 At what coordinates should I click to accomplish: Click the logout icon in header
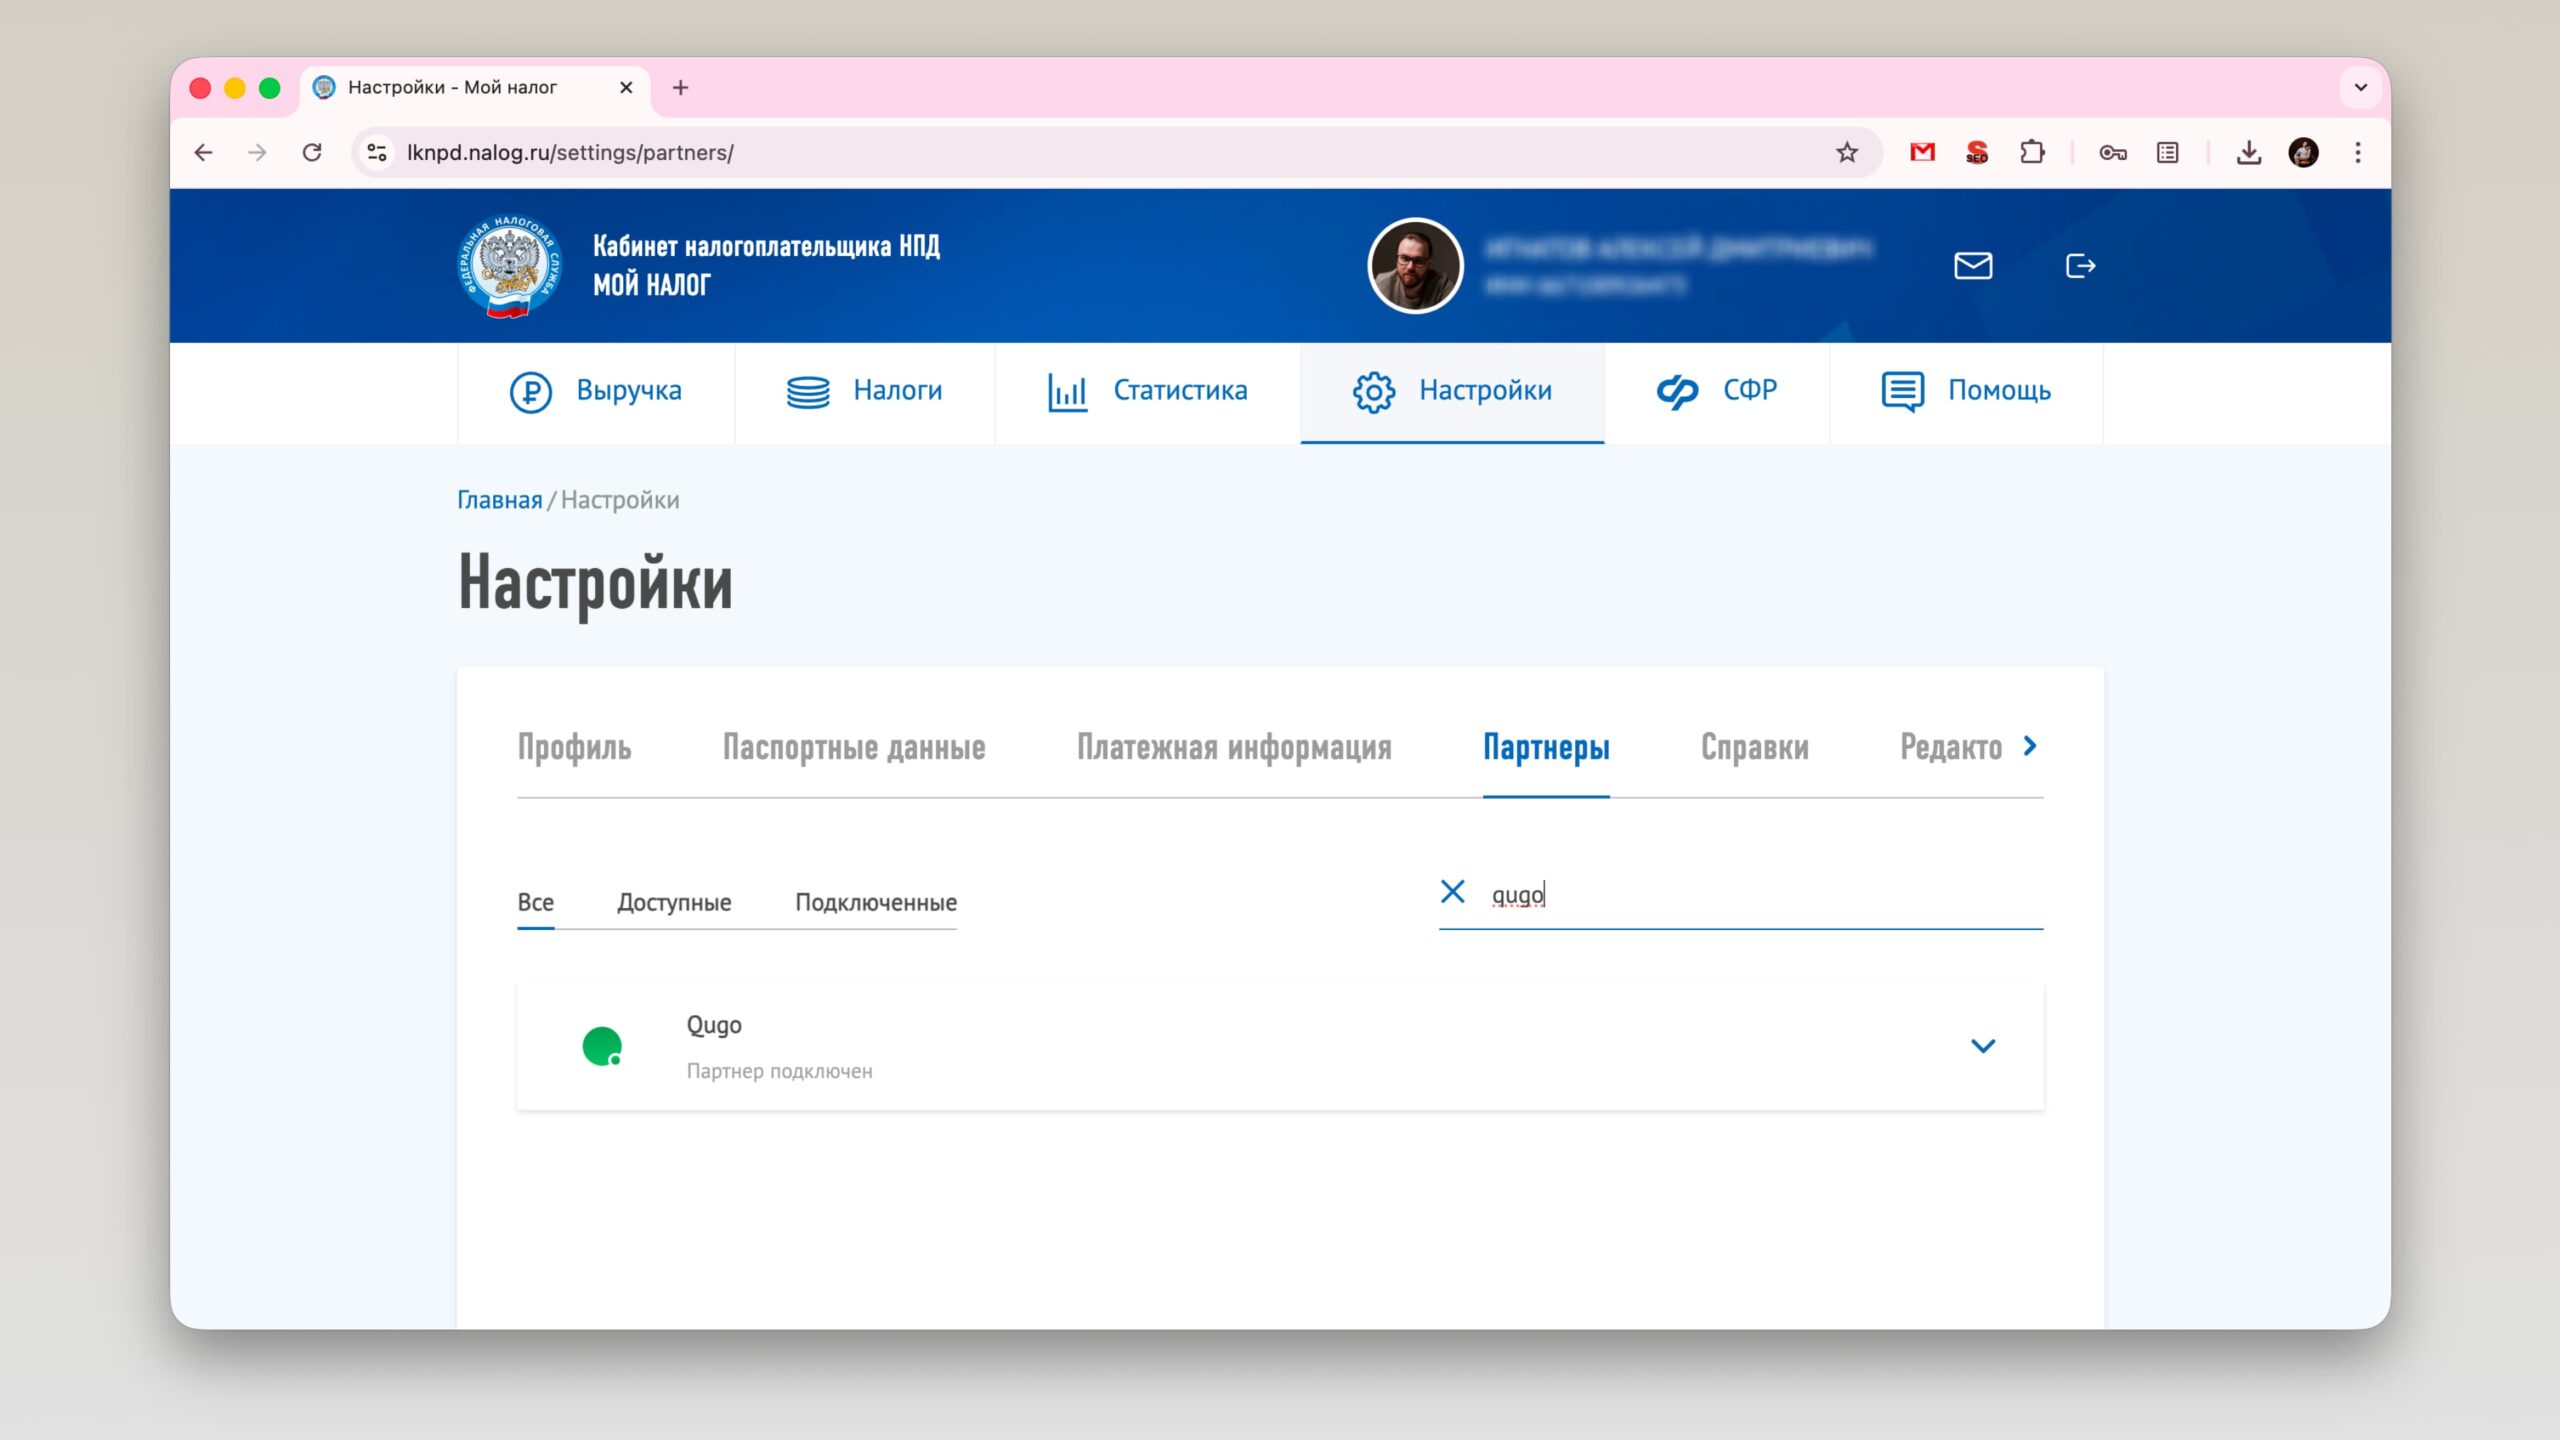point(2080,266)
